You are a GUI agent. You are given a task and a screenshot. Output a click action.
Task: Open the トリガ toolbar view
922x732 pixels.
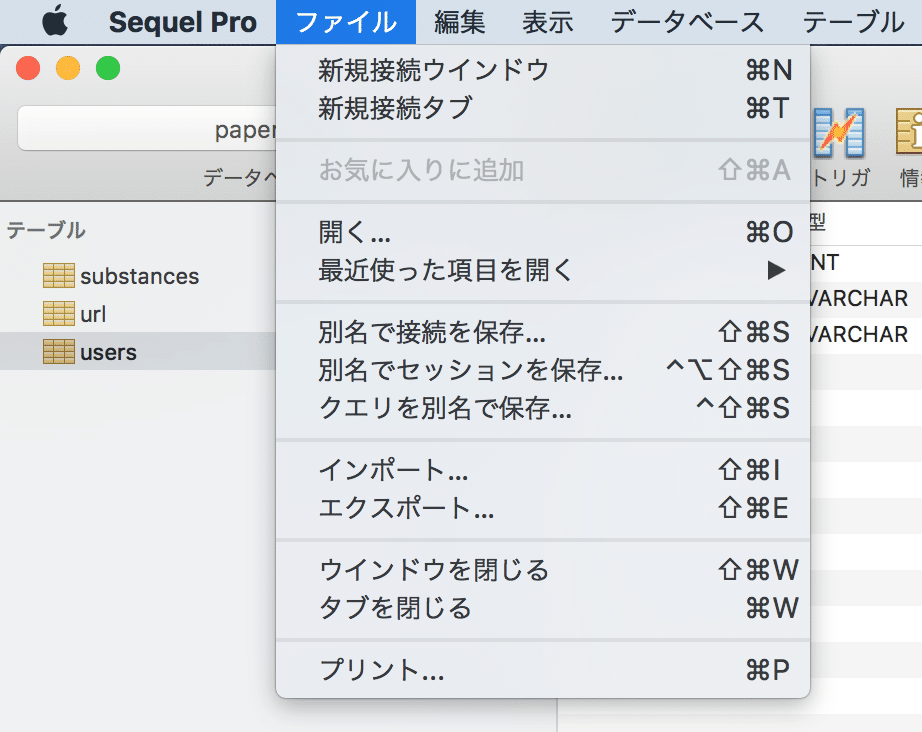click(x=839, y=146)
